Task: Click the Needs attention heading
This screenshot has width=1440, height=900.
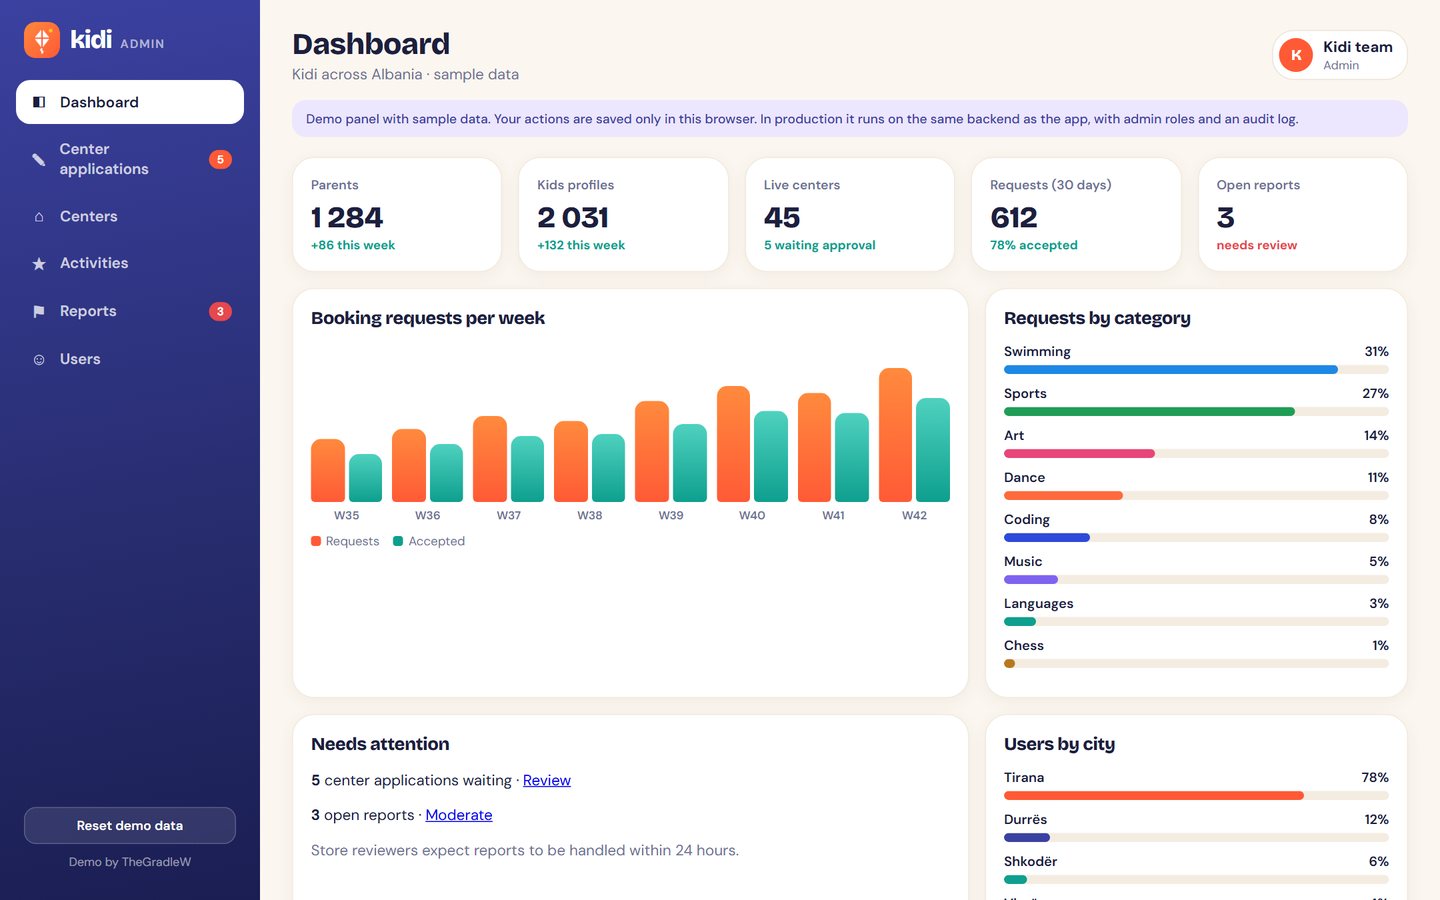Action: coord(380,744)
